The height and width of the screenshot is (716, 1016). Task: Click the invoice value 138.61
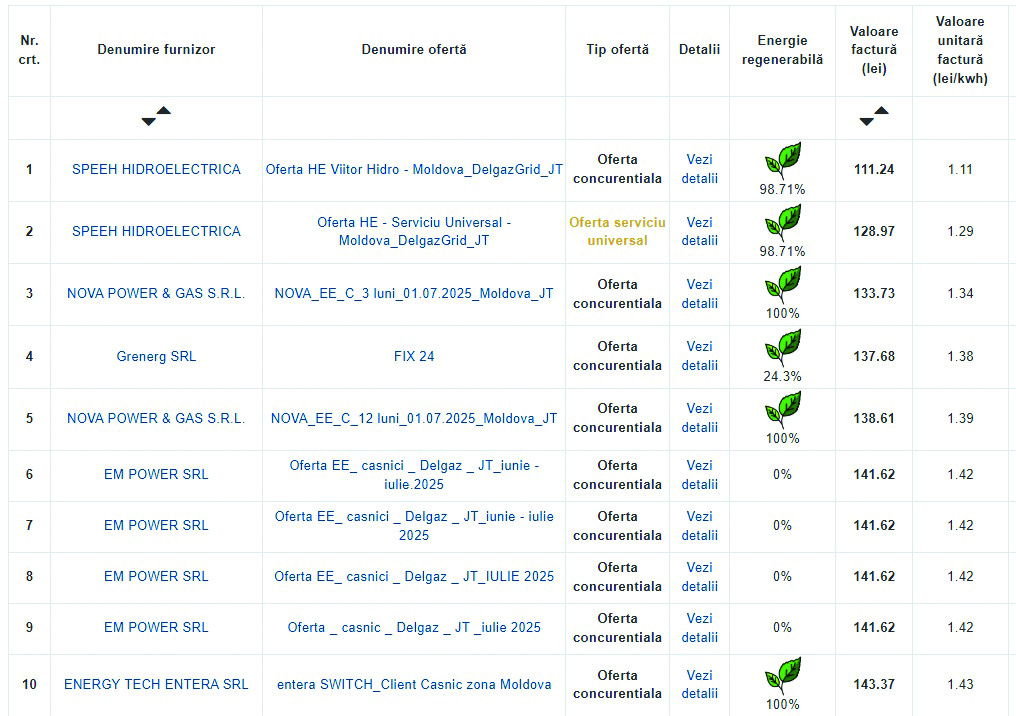(x=874, y=419)
